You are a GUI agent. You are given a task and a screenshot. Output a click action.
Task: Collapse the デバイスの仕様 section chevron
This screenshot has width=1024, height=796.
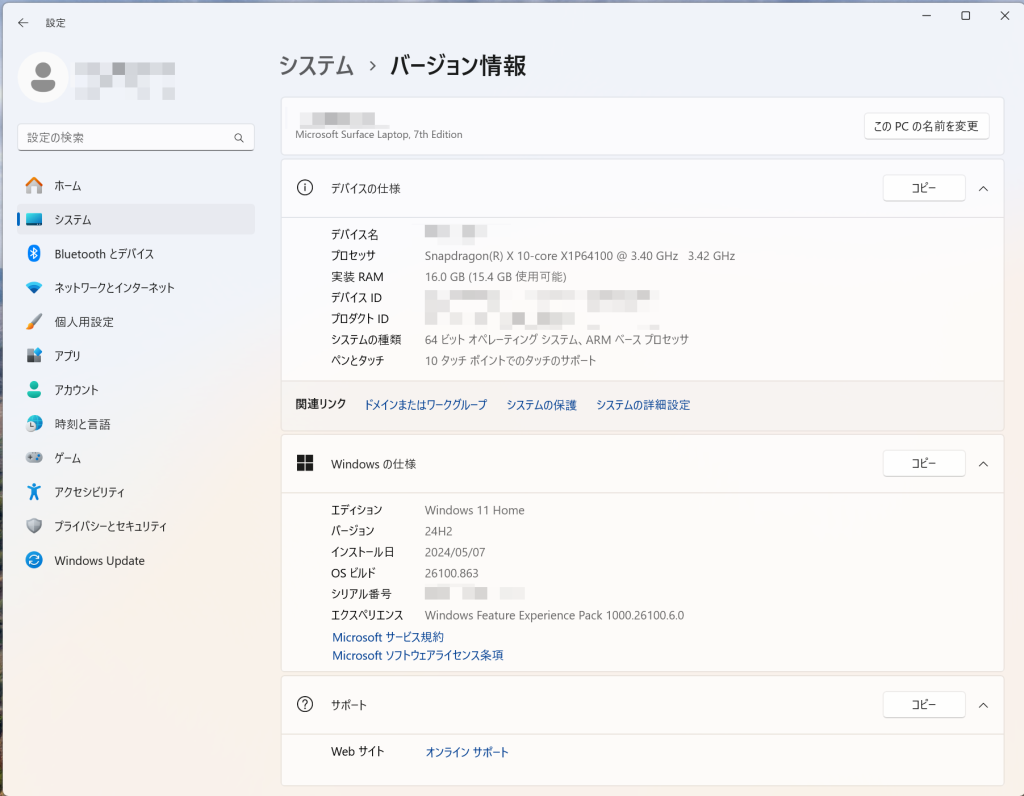tap(983, 188)
